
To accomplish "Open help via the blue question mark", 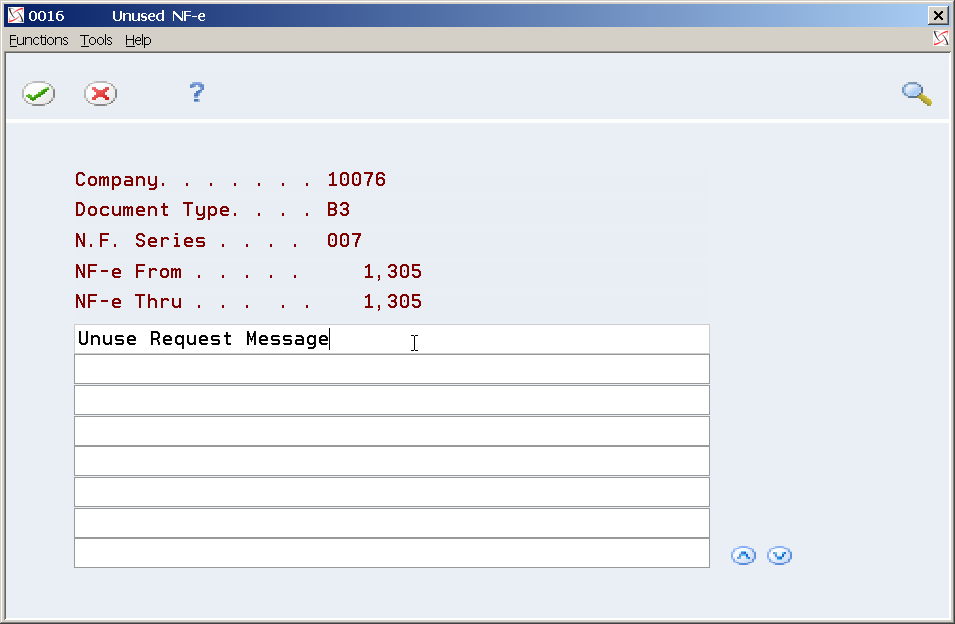I will pos(197,93).
